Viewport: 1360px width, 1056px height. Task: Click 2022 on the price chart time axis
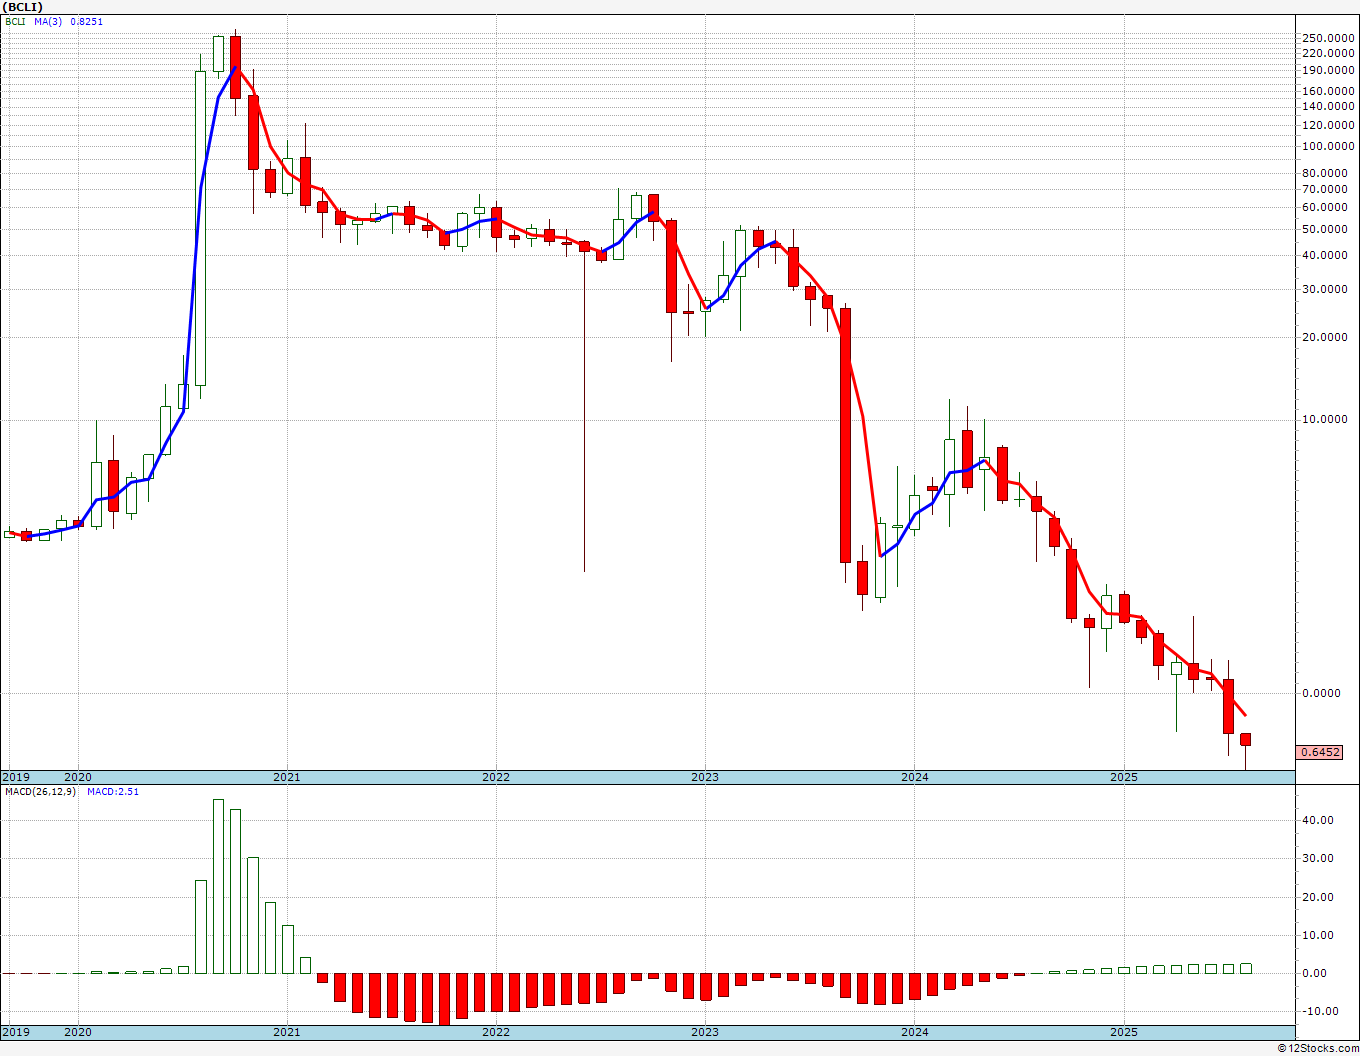pos(496,777)
